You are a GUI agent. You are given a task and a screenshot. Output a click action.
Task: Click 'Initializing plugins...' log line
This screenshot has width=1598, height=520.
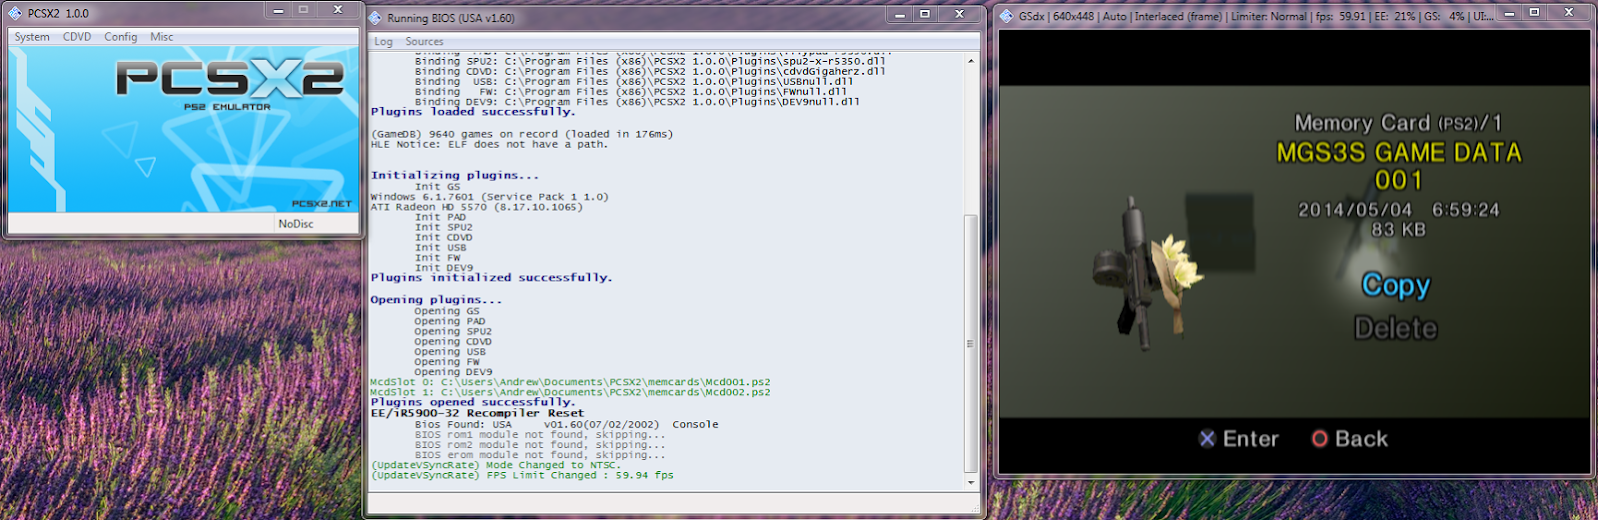click(454, 175)
